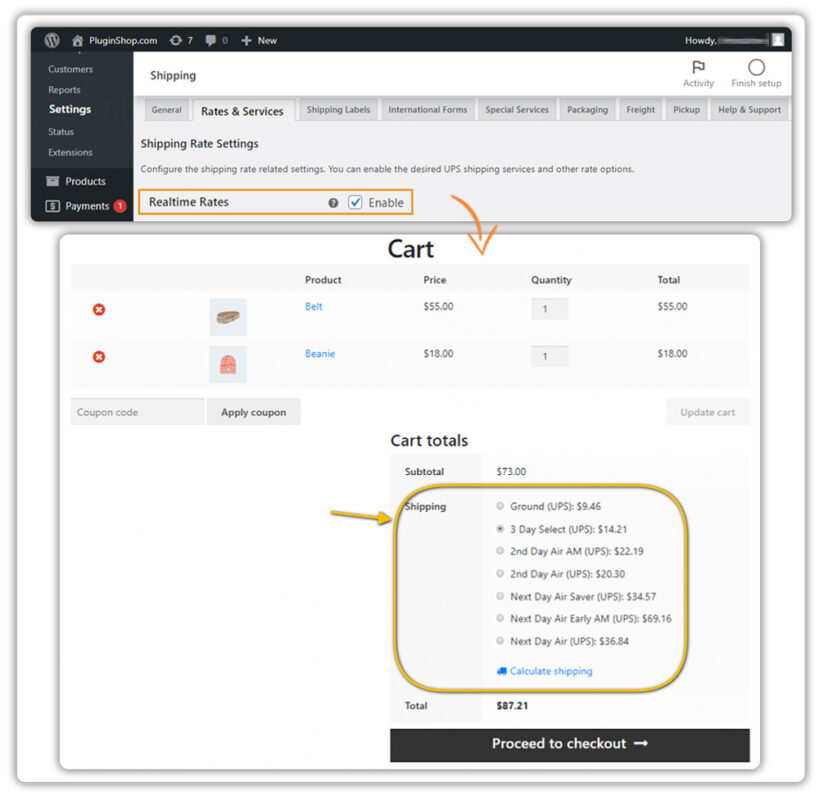Click the plus icon for New

pos(247,40)
